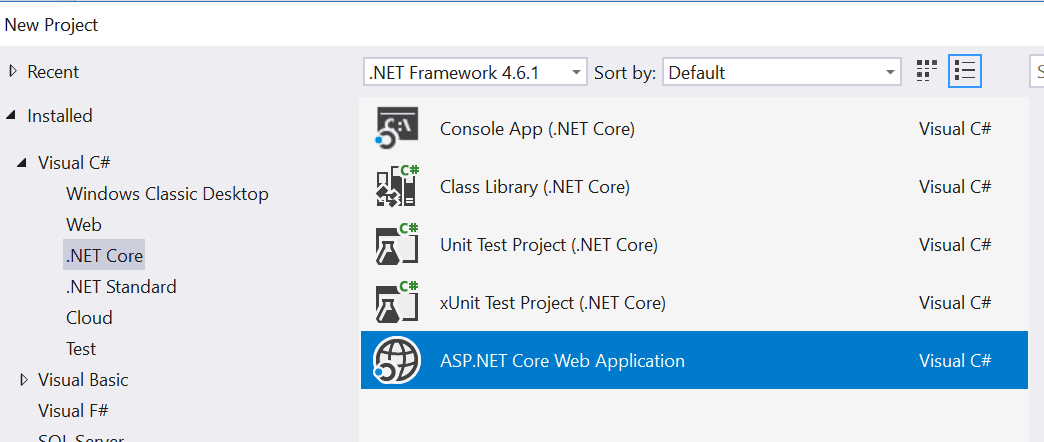Open the Sort by Default dropdown
Screen dimensions: 1044x442
(782, 72)
